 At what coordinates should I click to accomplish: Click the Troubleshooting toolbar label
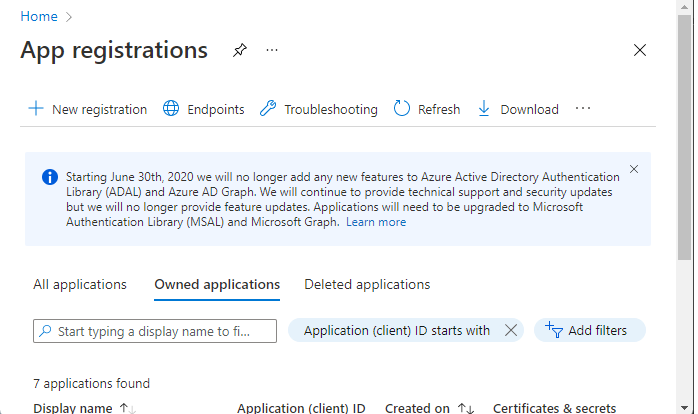pos(331,110)
